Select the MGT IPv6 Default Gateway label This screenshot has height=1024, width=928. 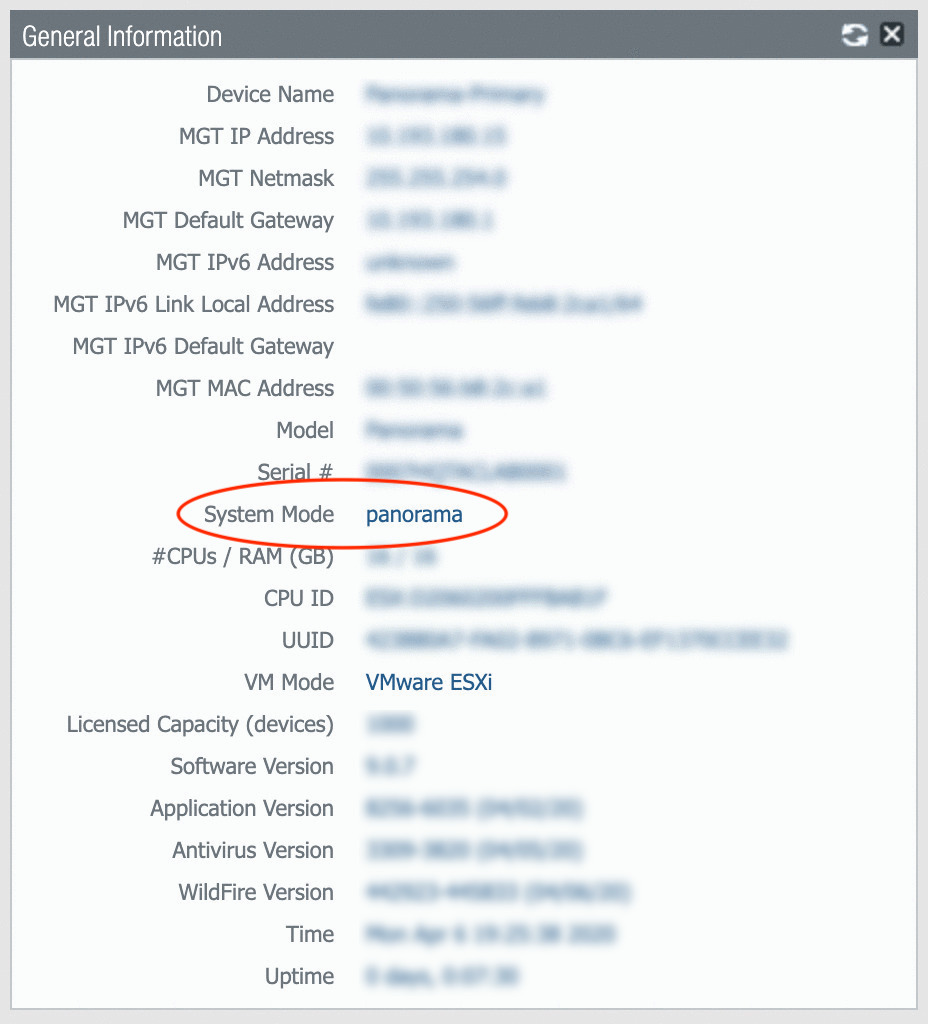(x=203, y=347)
